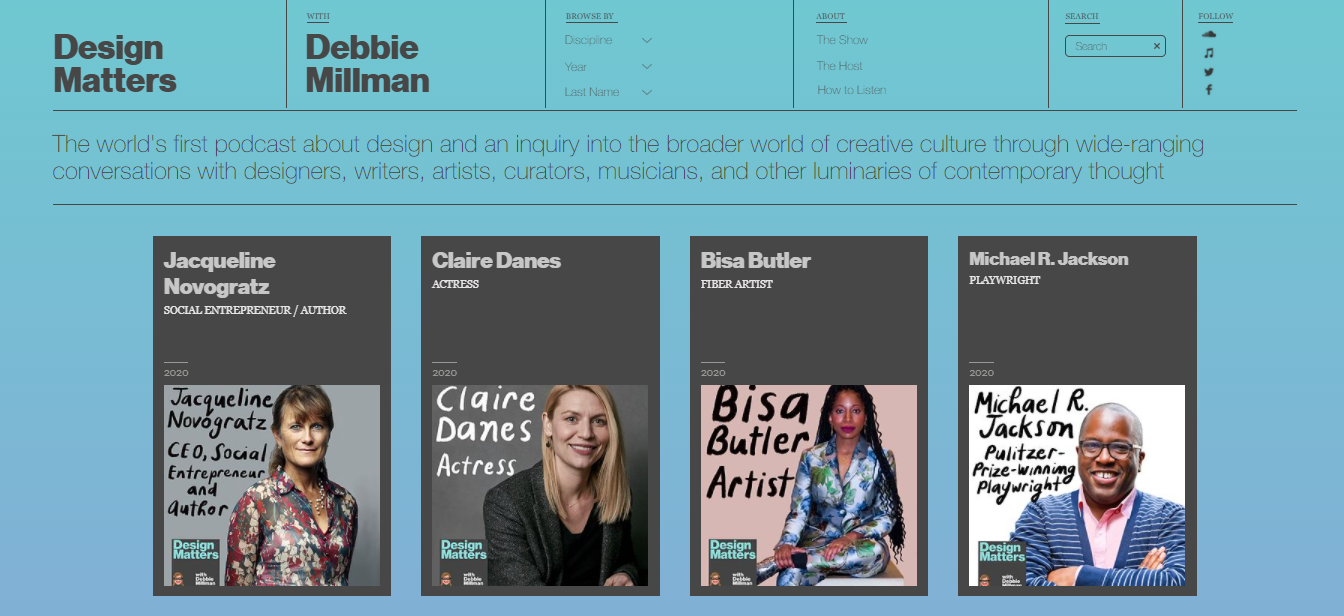Select the About section heading

coord(829,15)
